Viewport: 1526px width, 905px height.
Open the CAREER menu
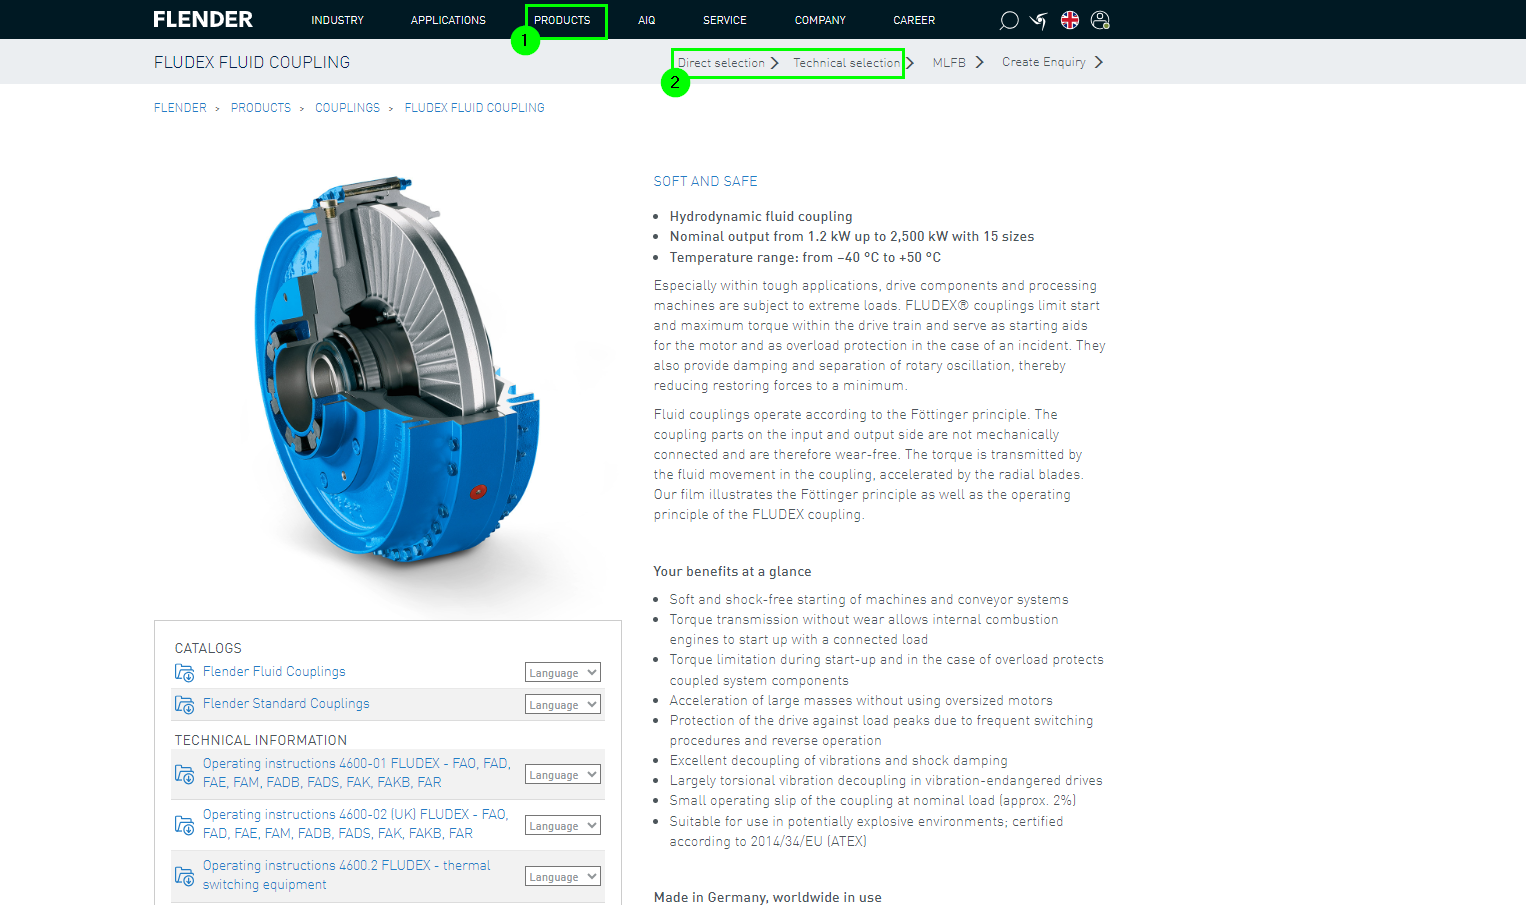914,20
